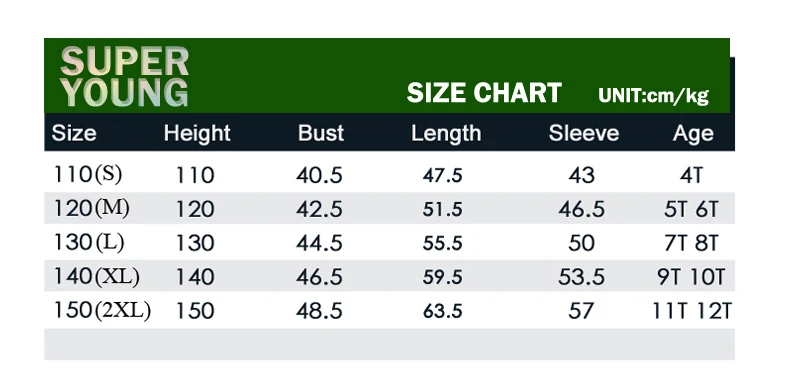Click the 150(2XL) size row label
The height and width of the screenshot is (392, 792).
coord(102,311)
